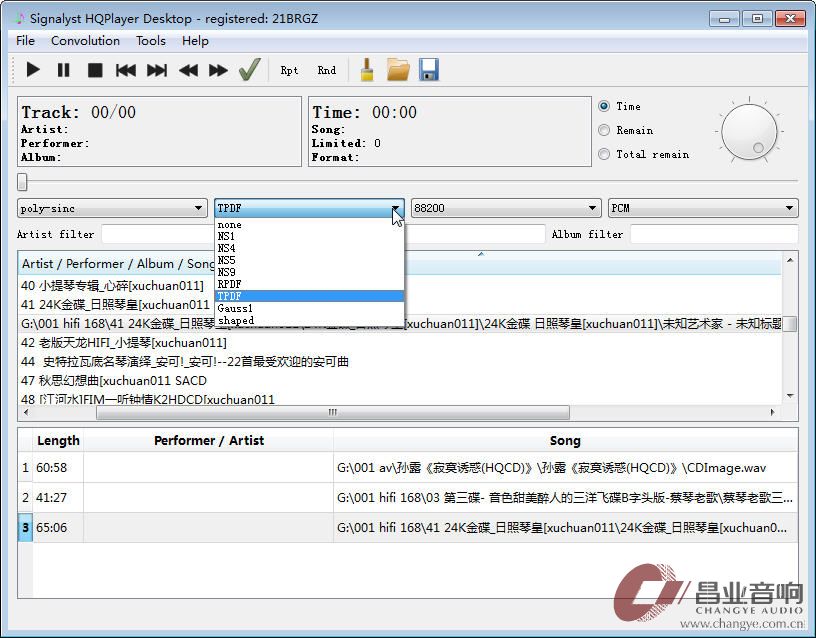Select the Remain radio button
Viewport: 816px width, 638px height.
pos(604,130)
